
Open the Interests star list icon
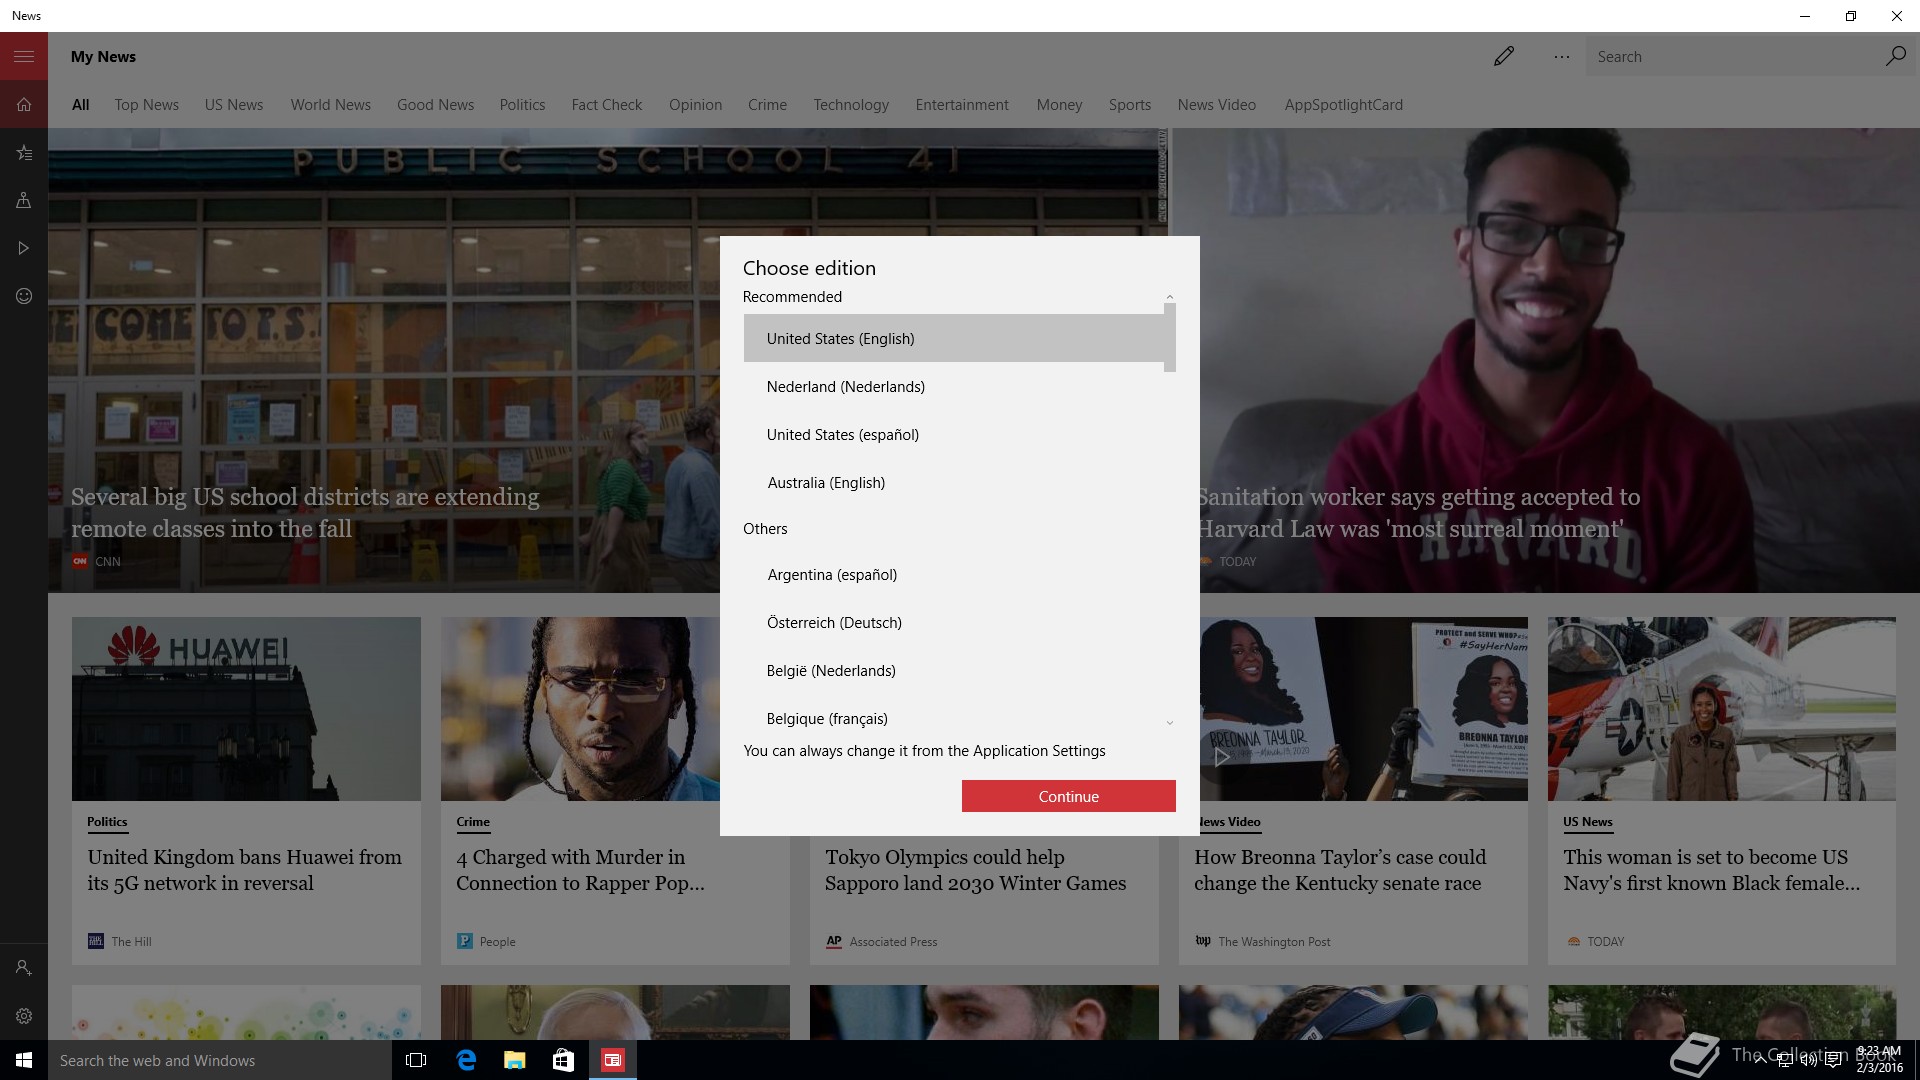[x=24, y=152]
